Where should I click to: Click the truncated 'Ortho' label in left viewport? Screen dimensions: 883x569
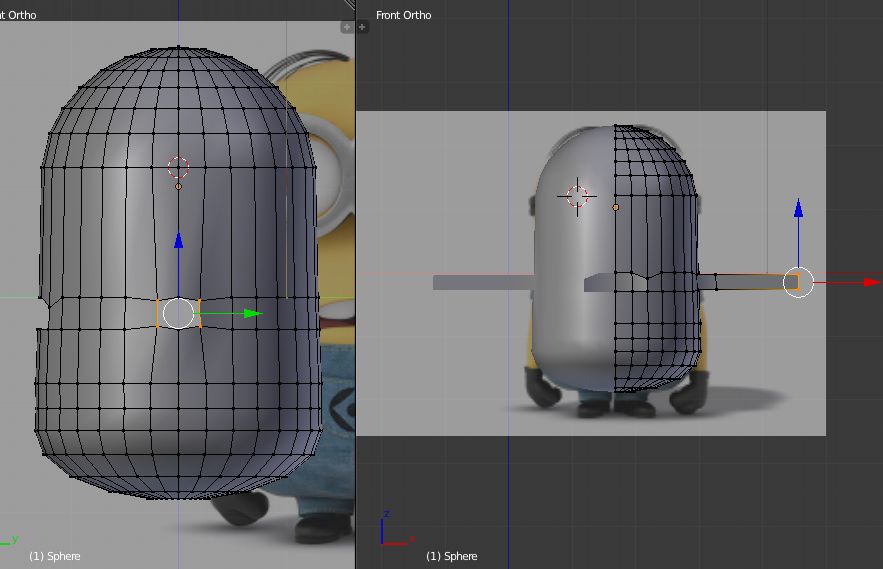tap(18, 15)
